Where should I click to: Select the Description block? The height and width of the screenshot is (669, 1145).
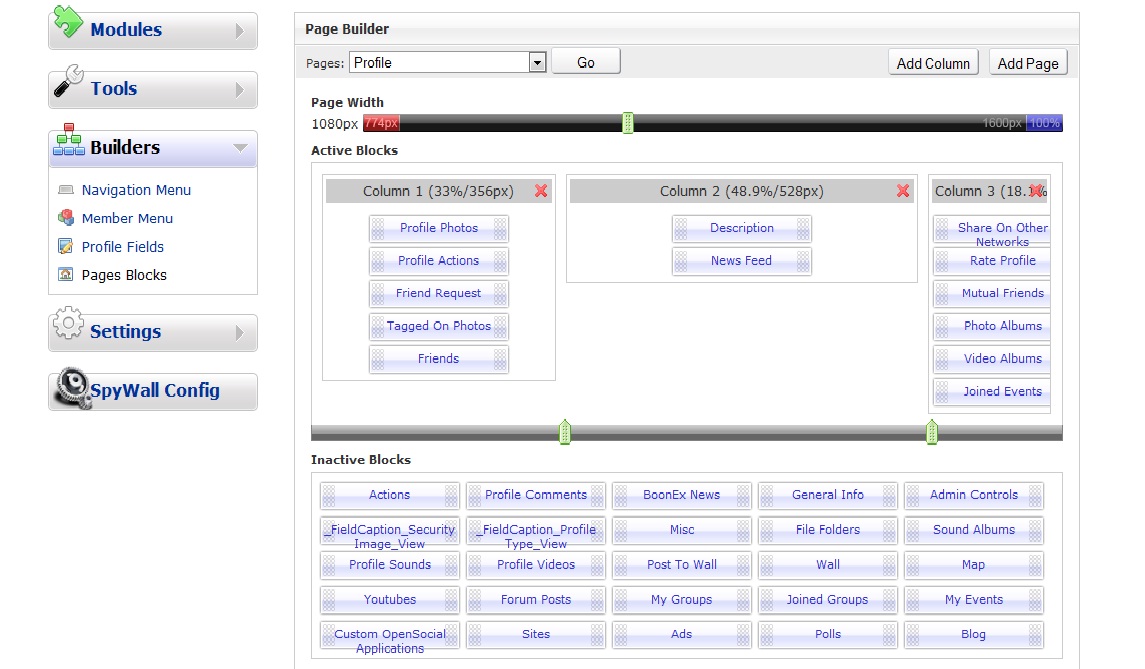click(x=741, y=228)
